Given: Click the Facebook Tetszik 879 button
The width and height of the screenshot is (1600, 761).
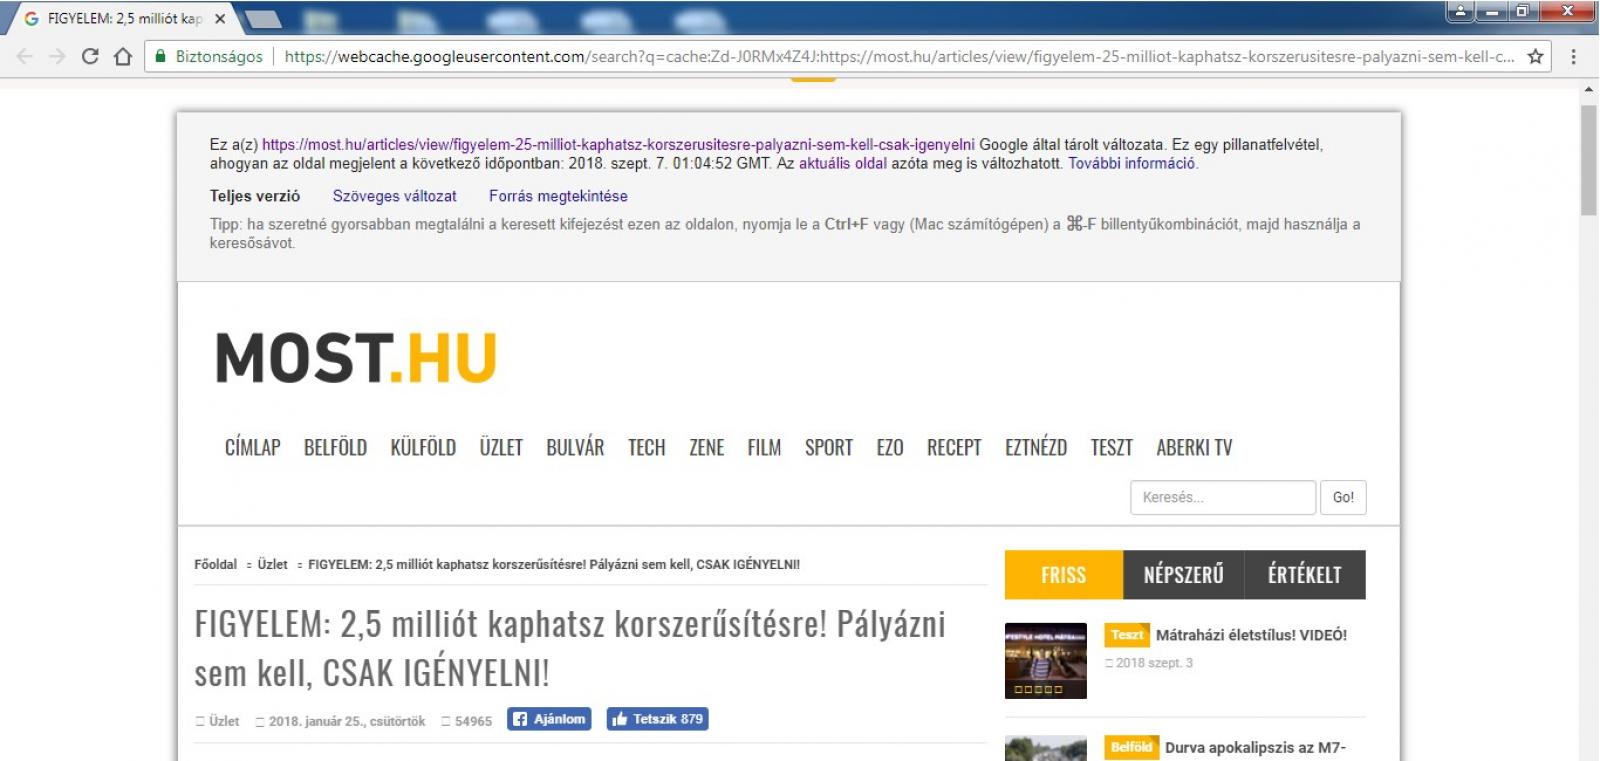Looking at the screenshot, I should [x=657, y=719].
